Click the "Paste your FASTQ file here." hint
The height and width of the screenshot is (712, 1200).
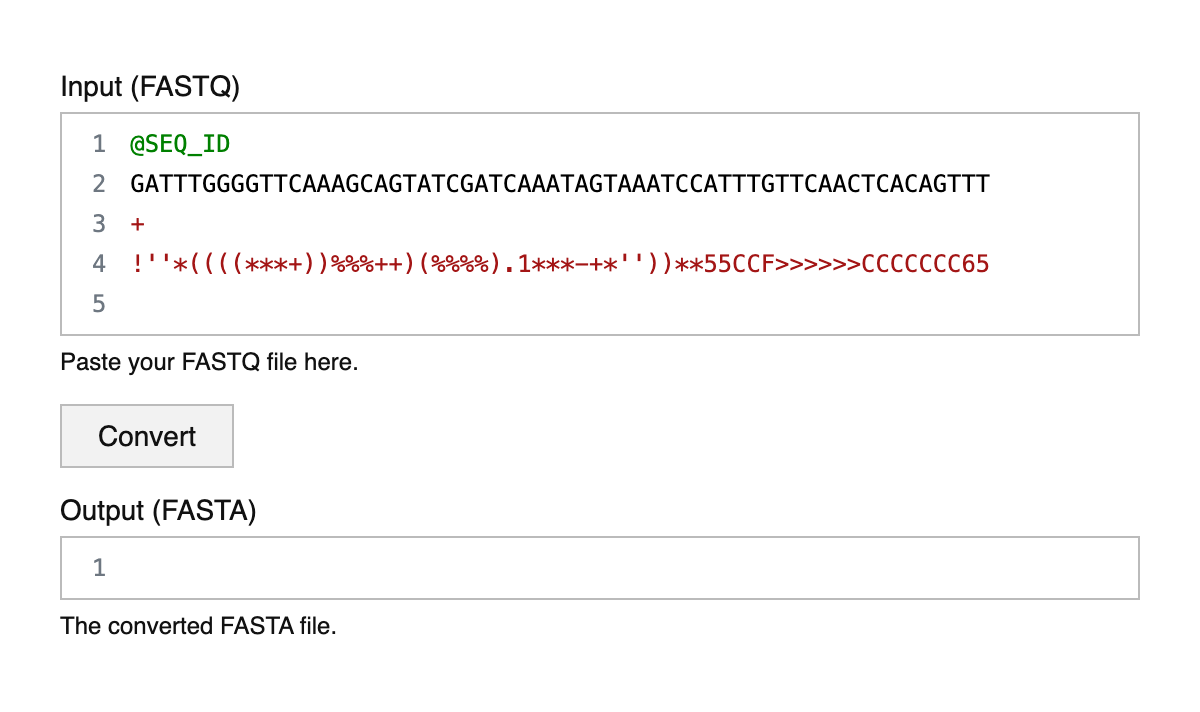(209, 362)
